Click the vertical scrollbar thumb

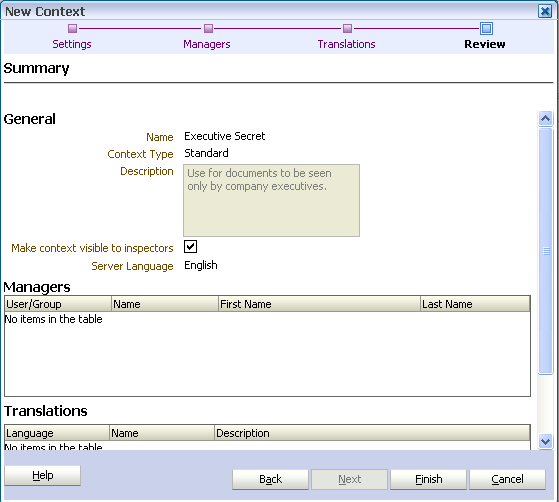click(545, 251)
